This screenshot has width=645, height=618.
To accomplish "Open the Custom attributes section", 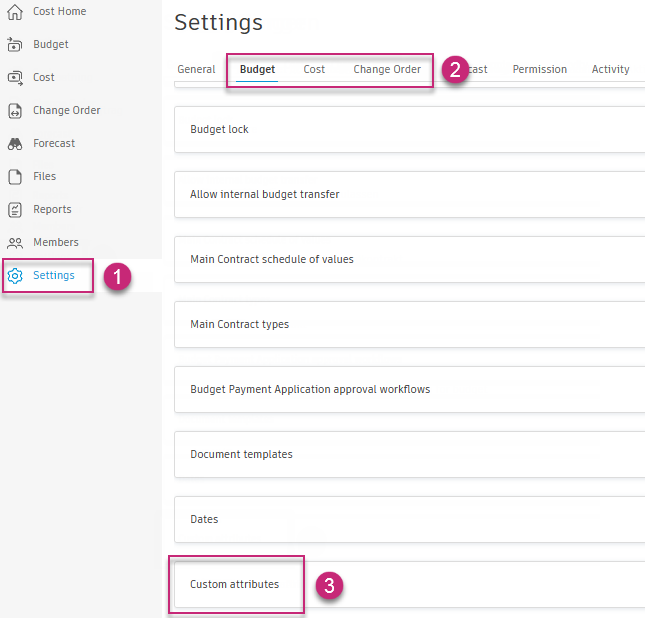I will click(236, 584).
